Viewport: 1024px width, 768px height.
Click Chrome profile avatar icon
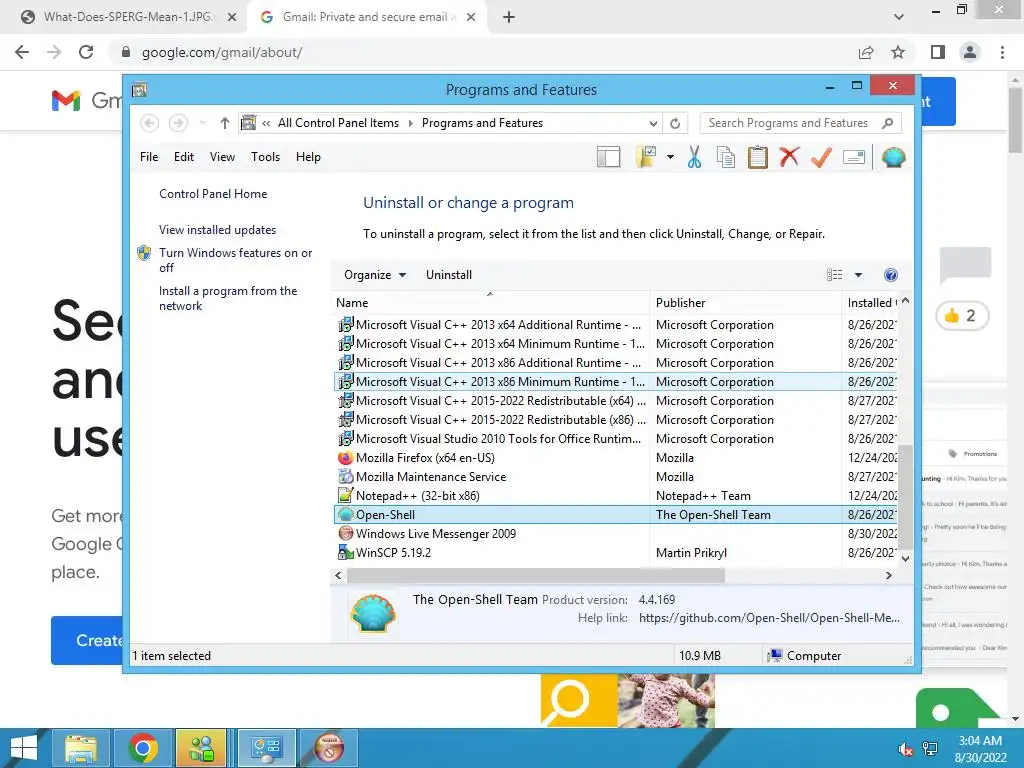click(970, 52)
